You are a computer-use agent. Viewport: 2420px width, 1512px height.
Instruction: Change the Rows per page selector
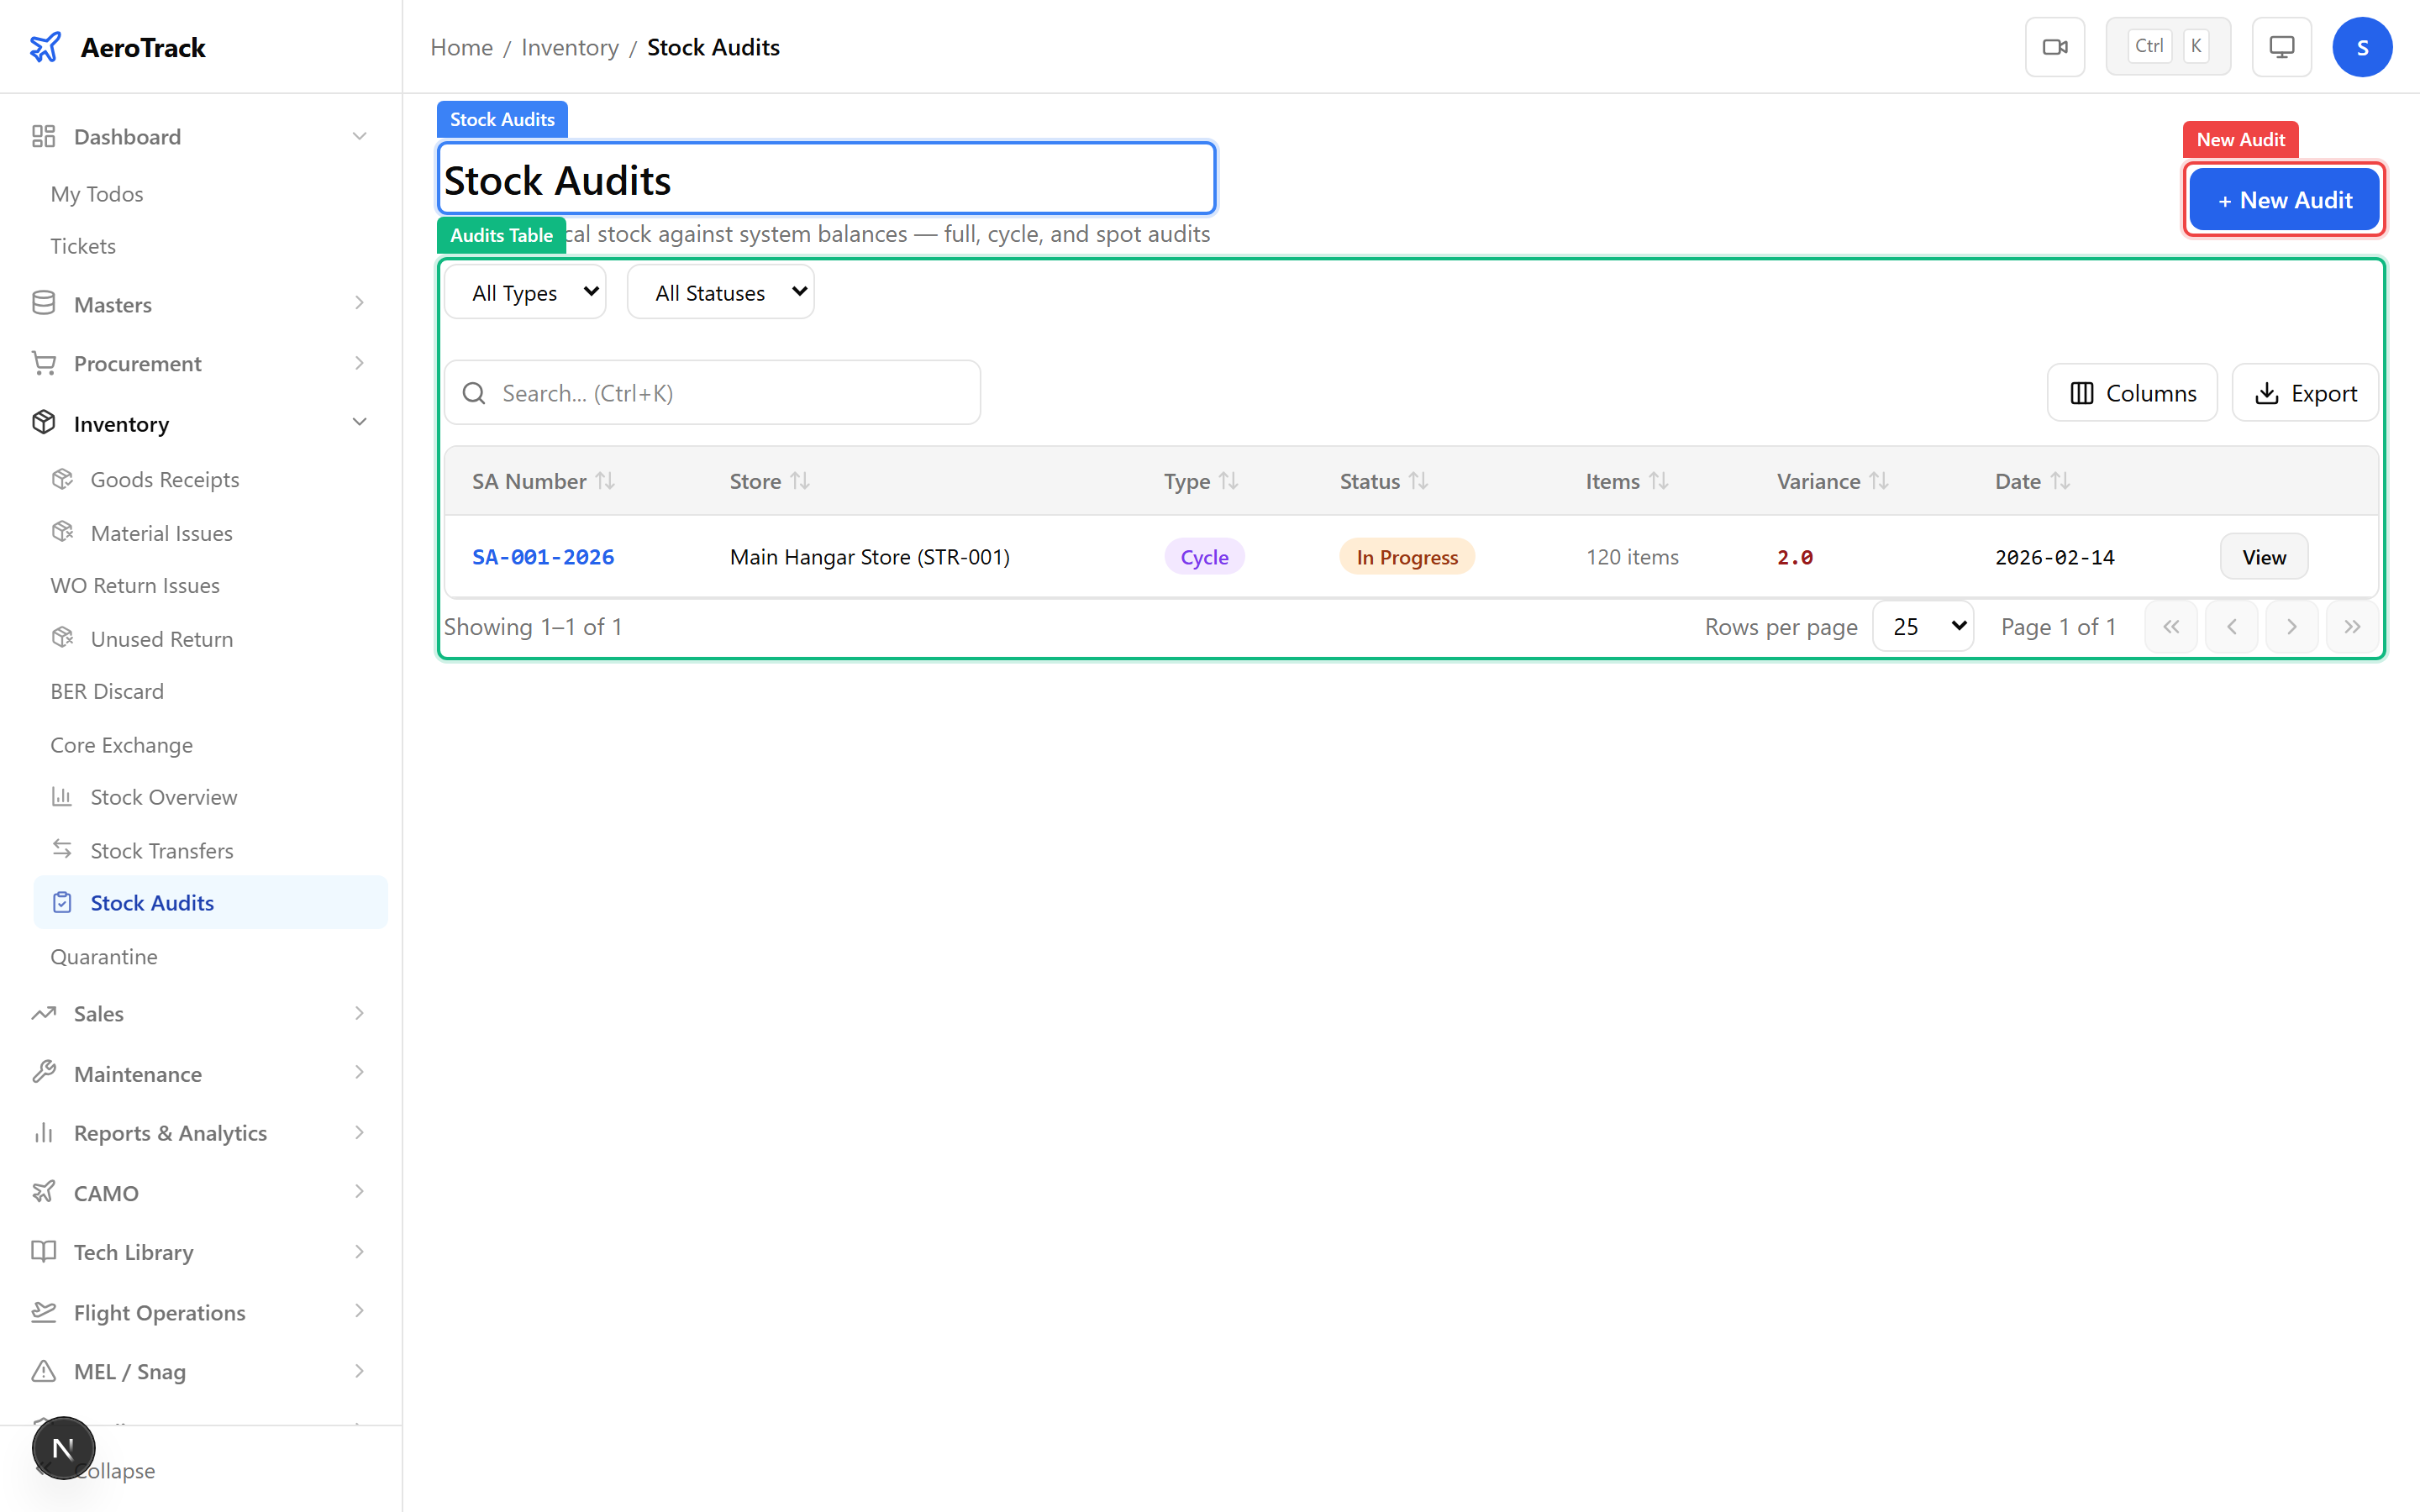(x=1922, y=625)
